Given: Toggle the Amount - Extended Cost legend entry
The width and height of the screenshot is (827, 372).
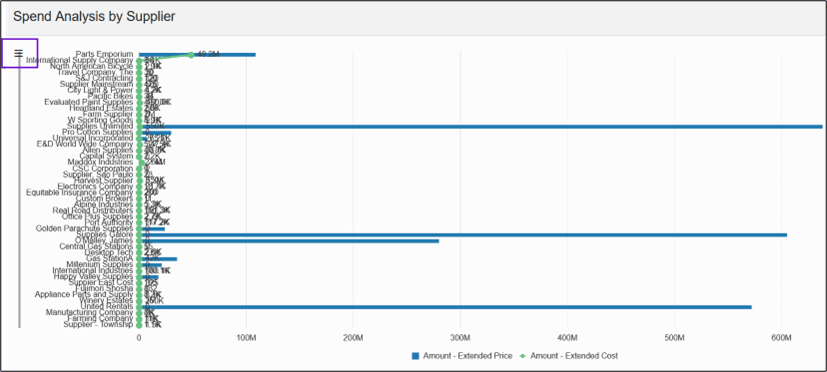Looking at the screenshot, I should click(x=570, y=356).
